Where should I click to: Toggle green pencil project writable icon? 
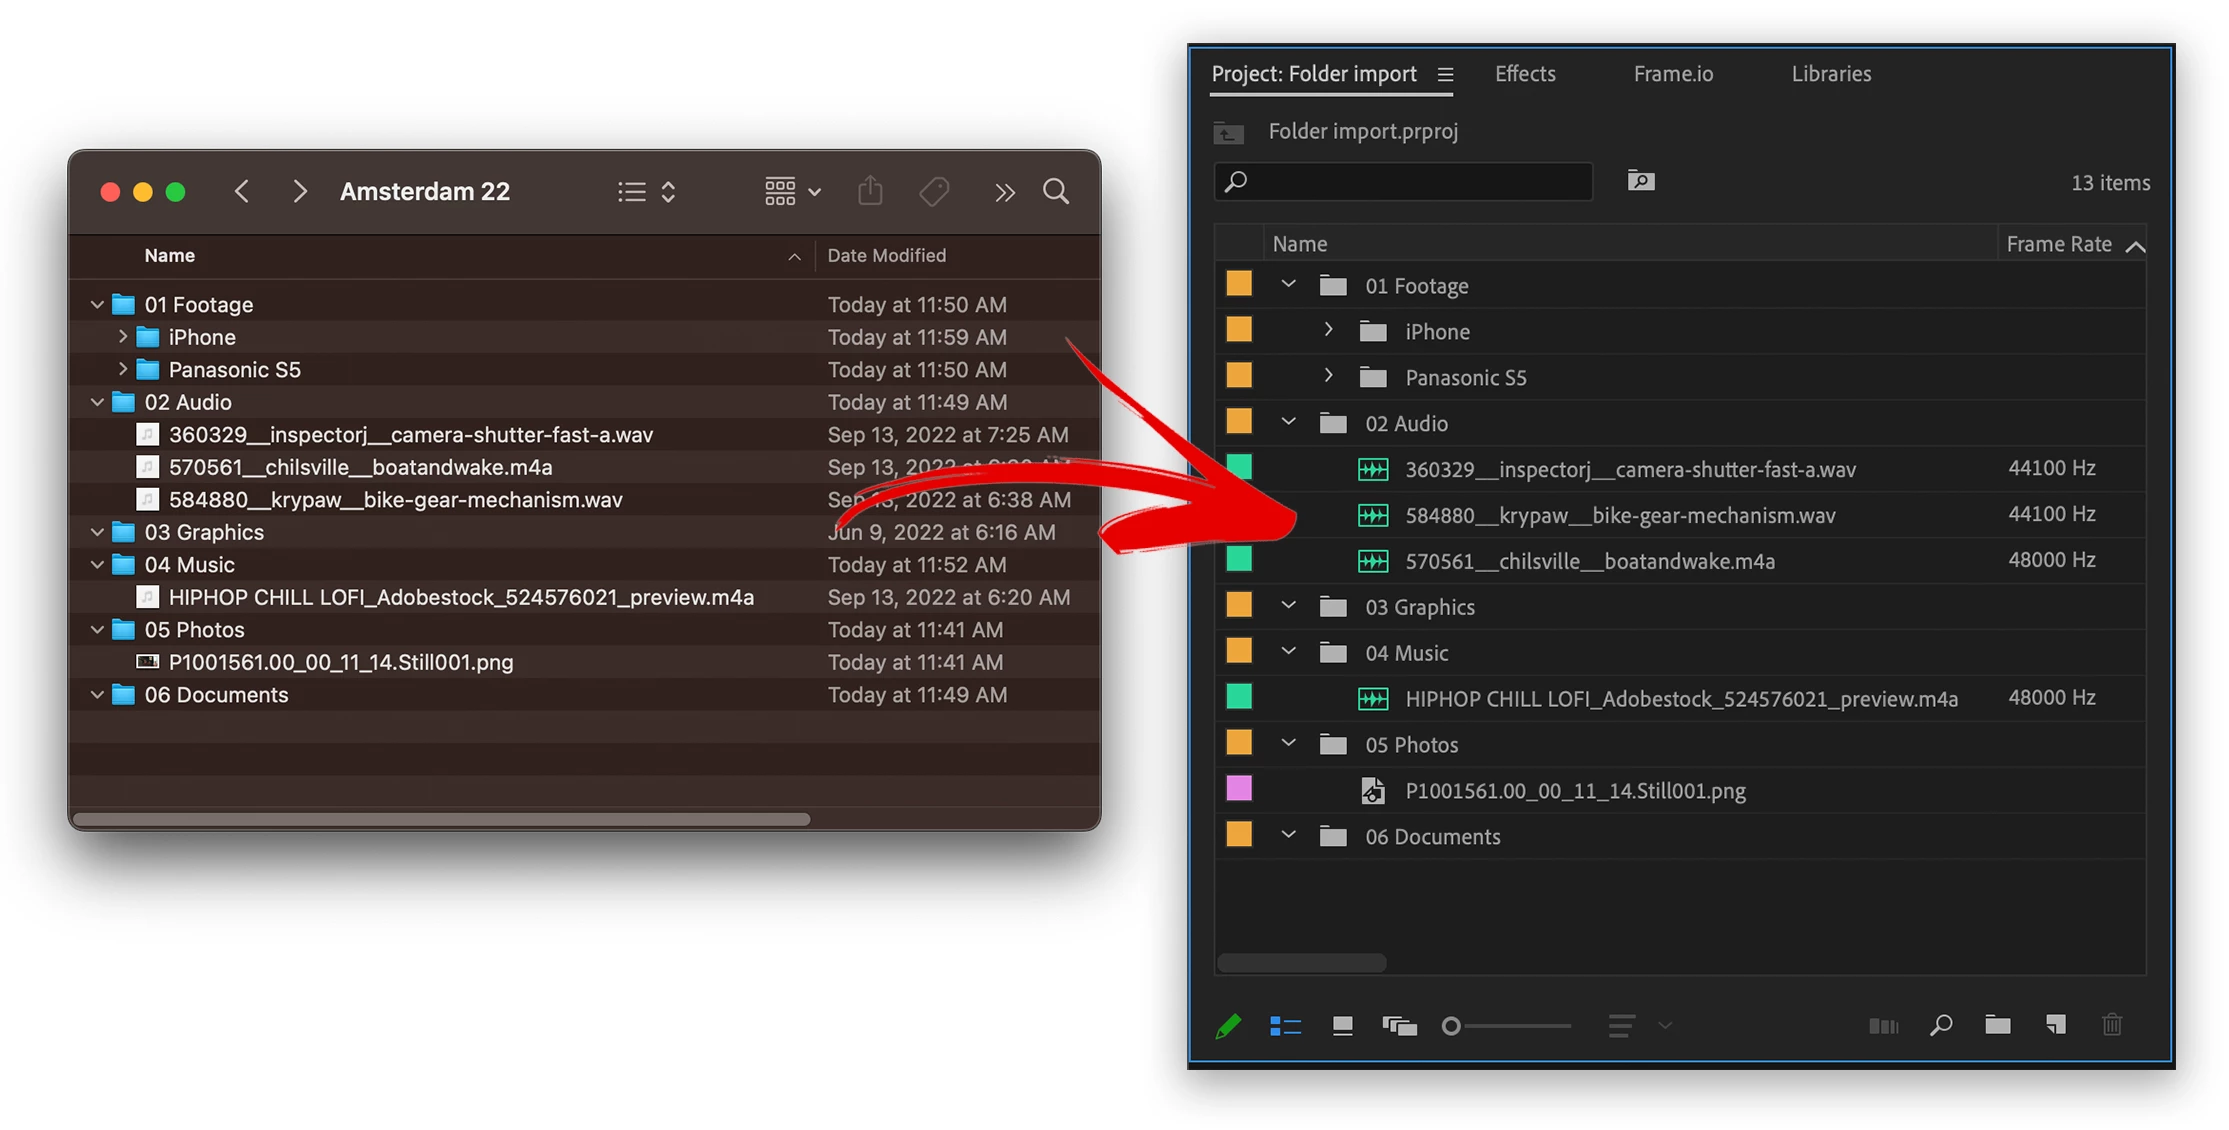coord(1228,1026)
